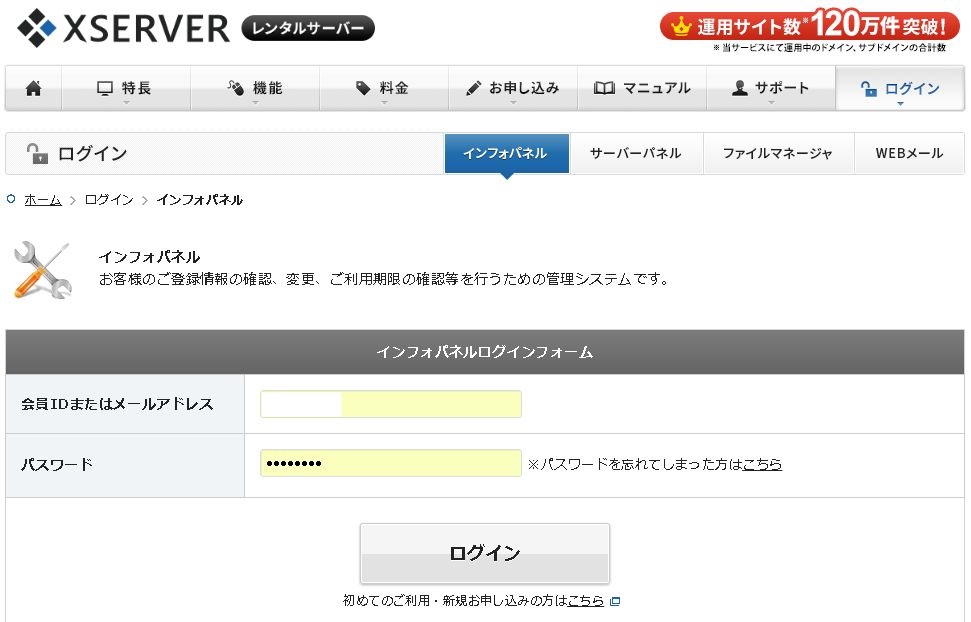Click the price tag icon beside 料金
This screenshot has width=971, height=622.
pos(363,89)
